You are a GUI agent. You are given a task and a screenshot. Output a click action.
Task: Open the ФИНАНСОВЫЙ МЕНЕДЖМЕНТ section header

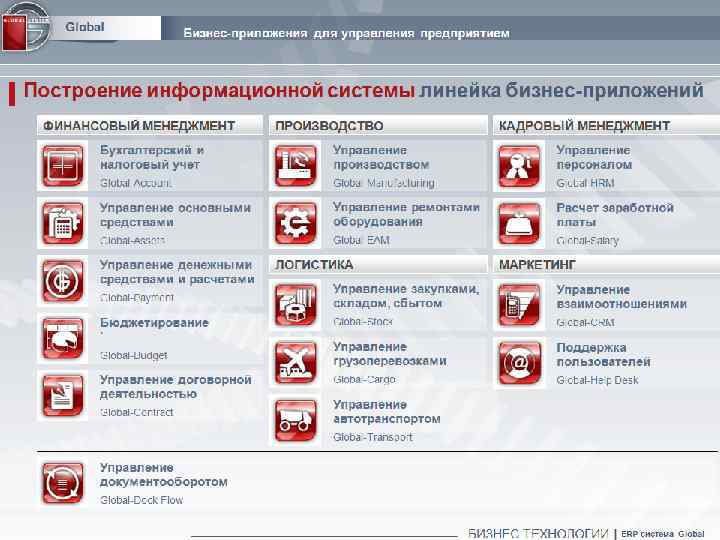point(150,125)
